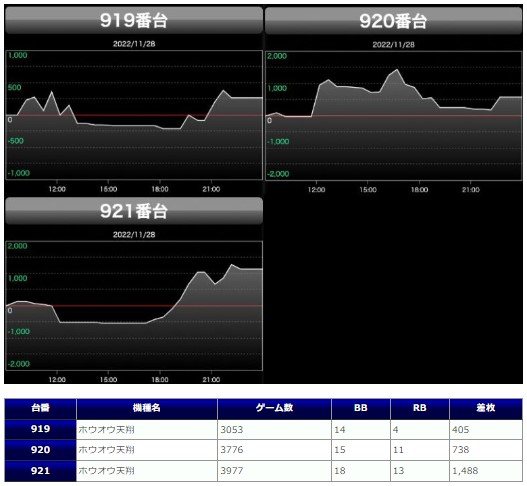The width and height of the screenshot is (527, 486).
Task: Click the peak of the 920 graph line
Action: tap(397, 70)
